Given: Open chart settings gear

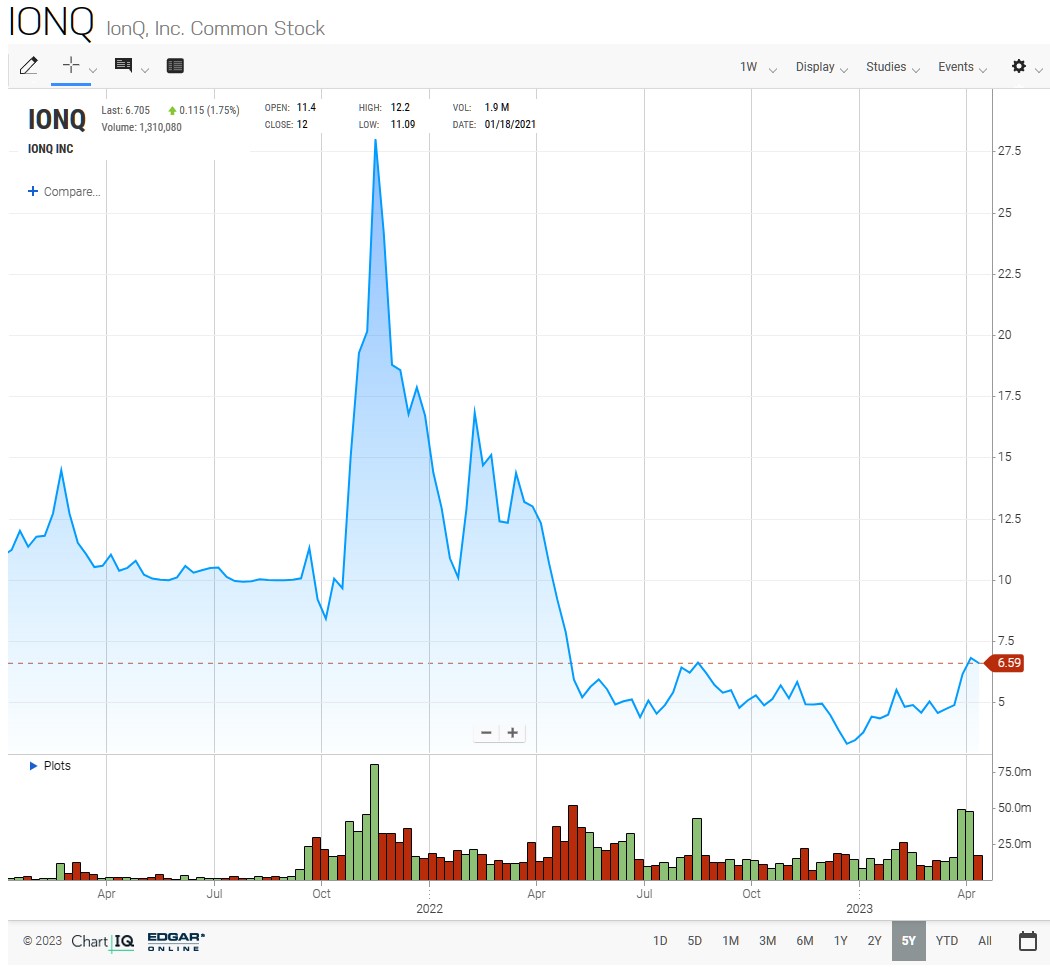Looking at the screenshot, I should (x=1019, y=66).
